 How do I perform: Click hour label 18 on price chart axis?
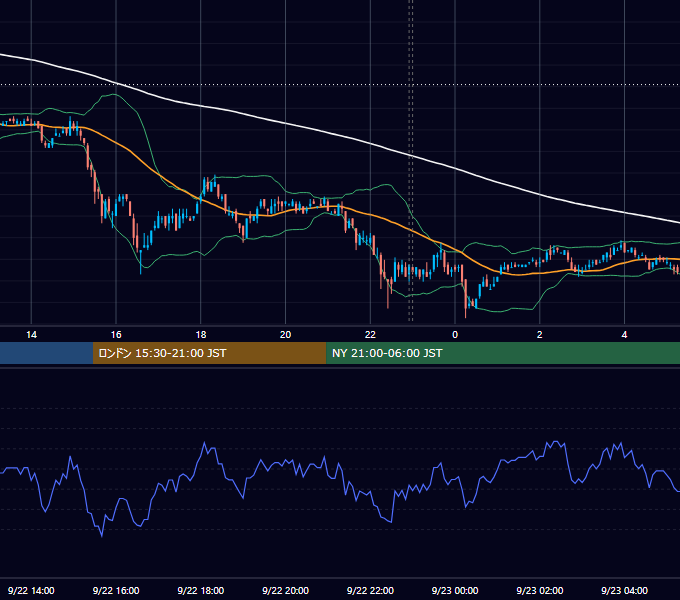pos(201,335)
